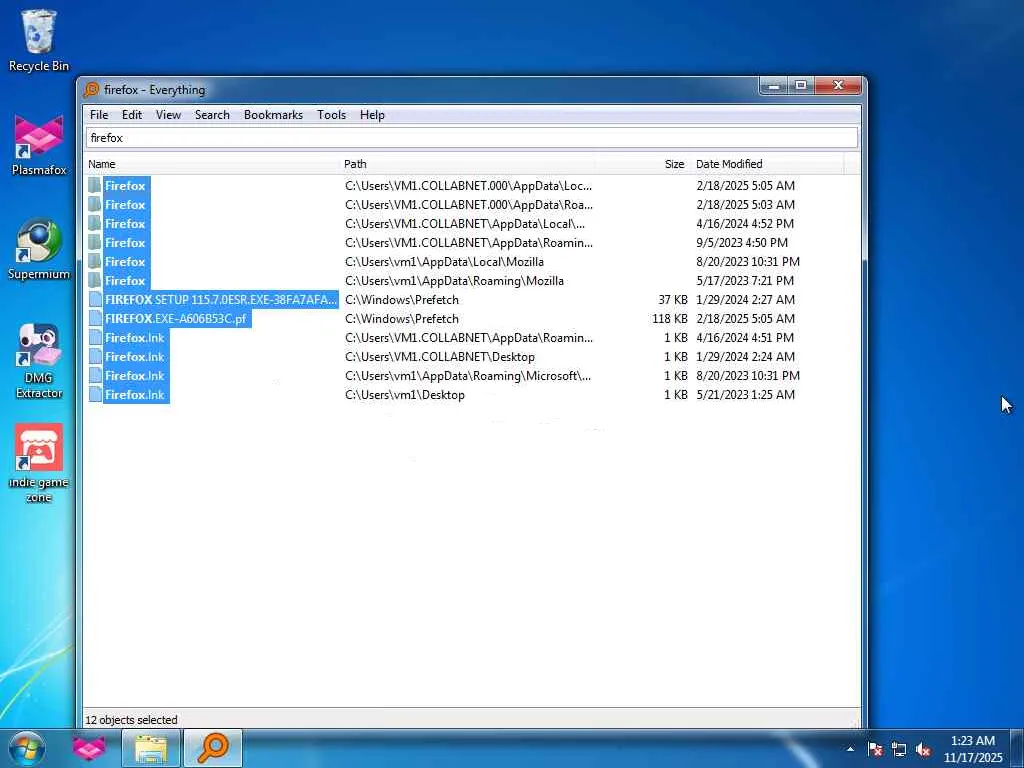The width and height of the screenshot is (1024, 768).
Task: Click folder icon of Firefox dated 4/16/2024 4:52 PM
Action: (95, 223)
